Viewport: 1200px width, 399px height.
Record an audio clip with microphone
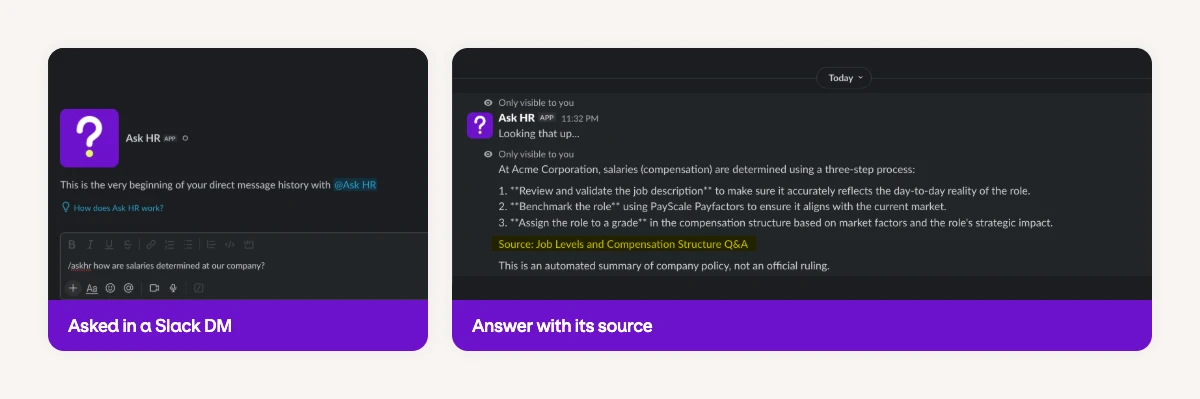173,288
